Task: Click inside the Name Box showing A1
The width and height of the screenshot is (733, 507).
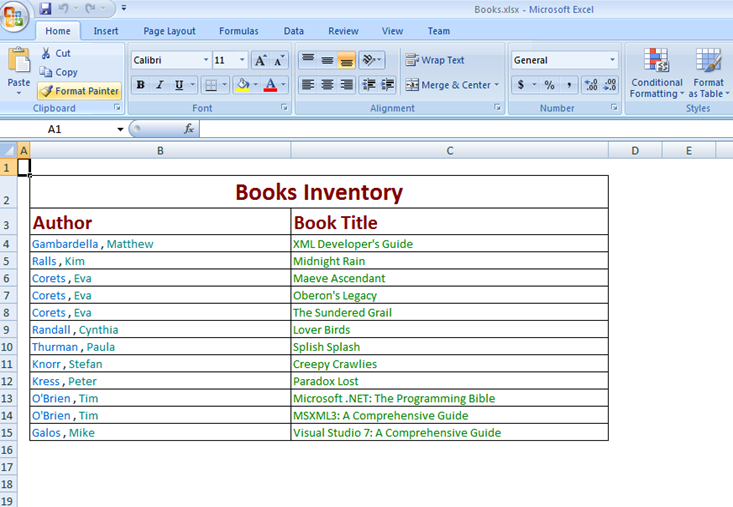Action: pyautogui.click(x=56, y=129)
